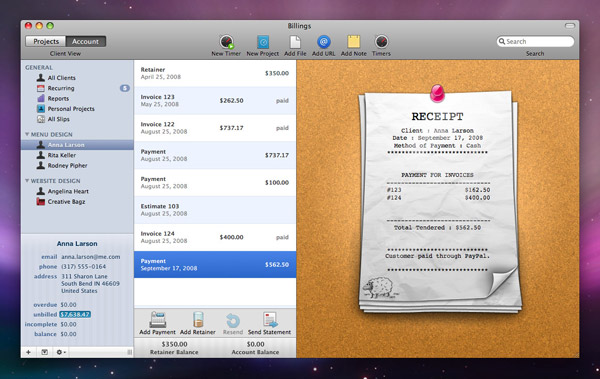The image size is (600, 379).
Task: Click the overdue $0.00 value
Action: [68, 305]
